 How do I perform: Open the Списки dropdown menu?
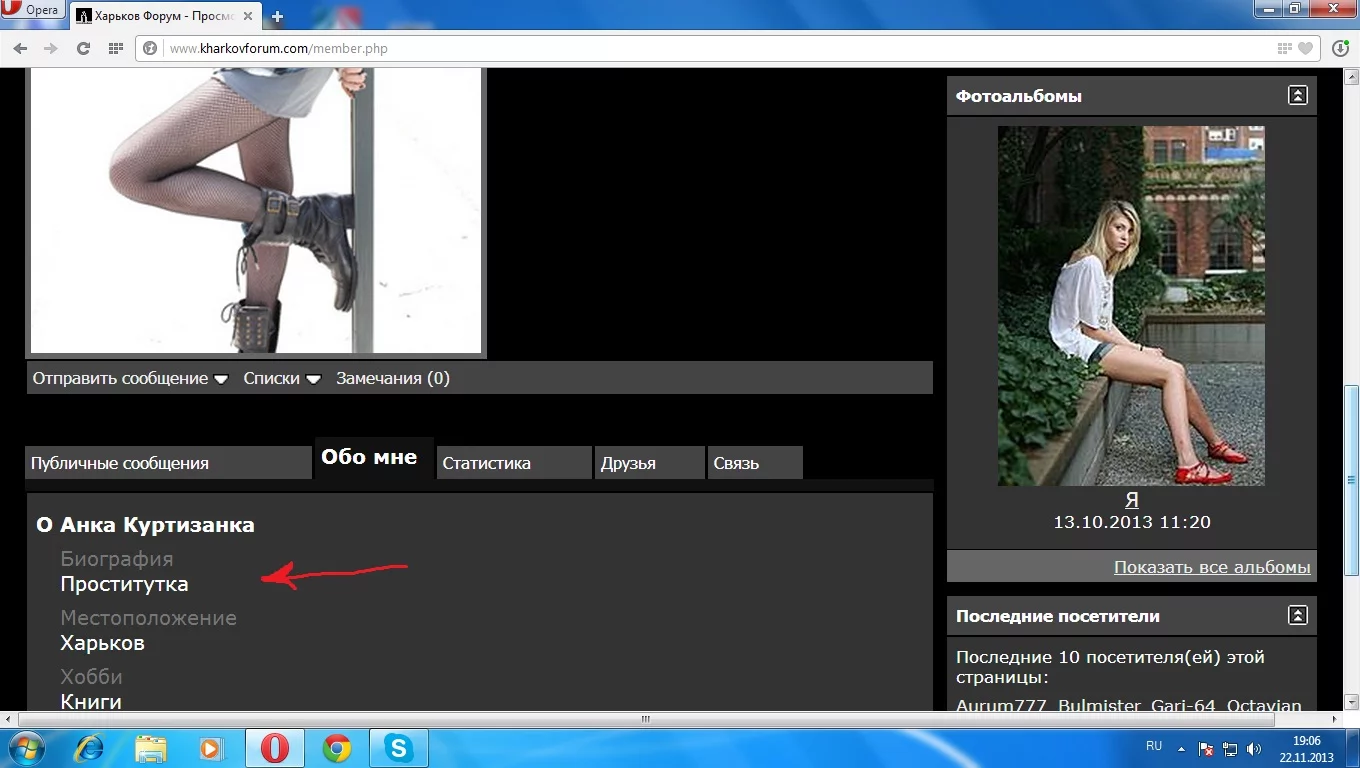[x=282, y=378]
